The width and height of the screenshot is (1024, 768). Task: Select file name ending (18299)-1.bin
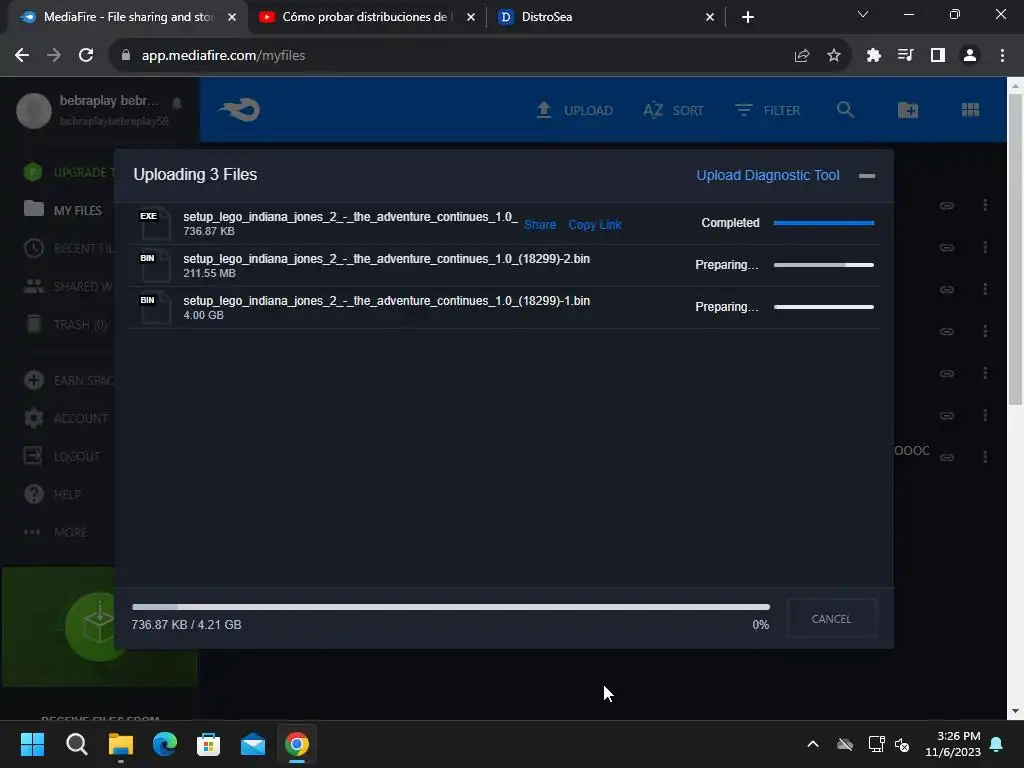(387, 300)
